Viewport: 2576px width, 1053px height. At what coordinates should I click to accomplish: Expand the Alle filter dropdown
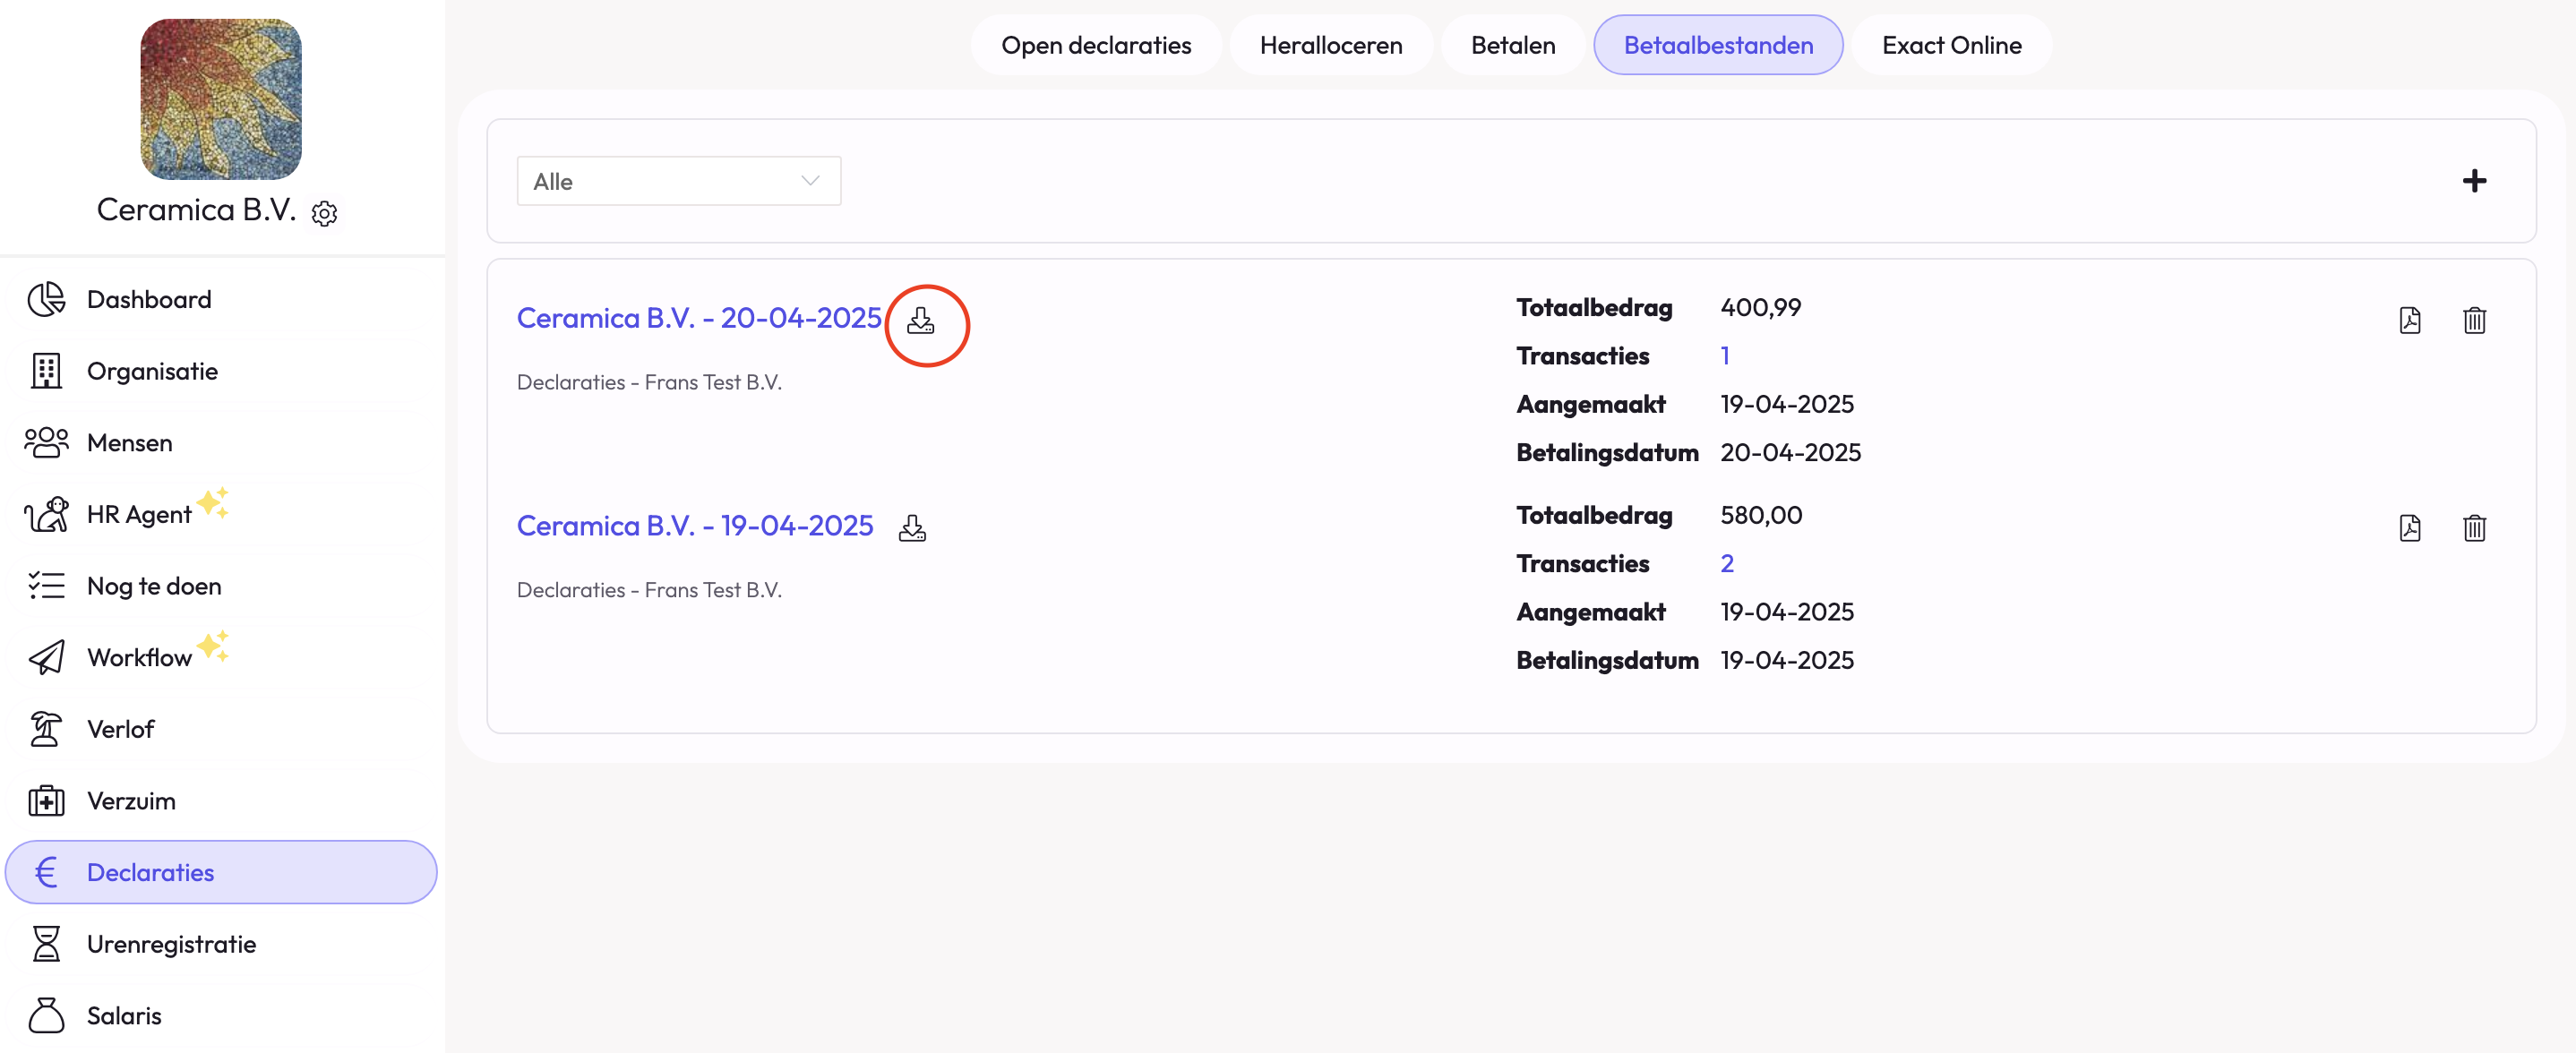coord(678,181)
